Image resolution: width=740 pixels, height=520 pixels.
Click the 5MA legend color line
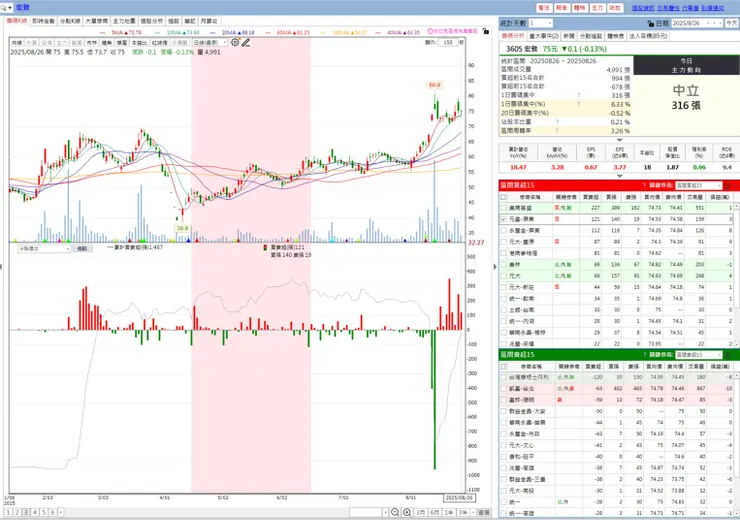[103, 33]
